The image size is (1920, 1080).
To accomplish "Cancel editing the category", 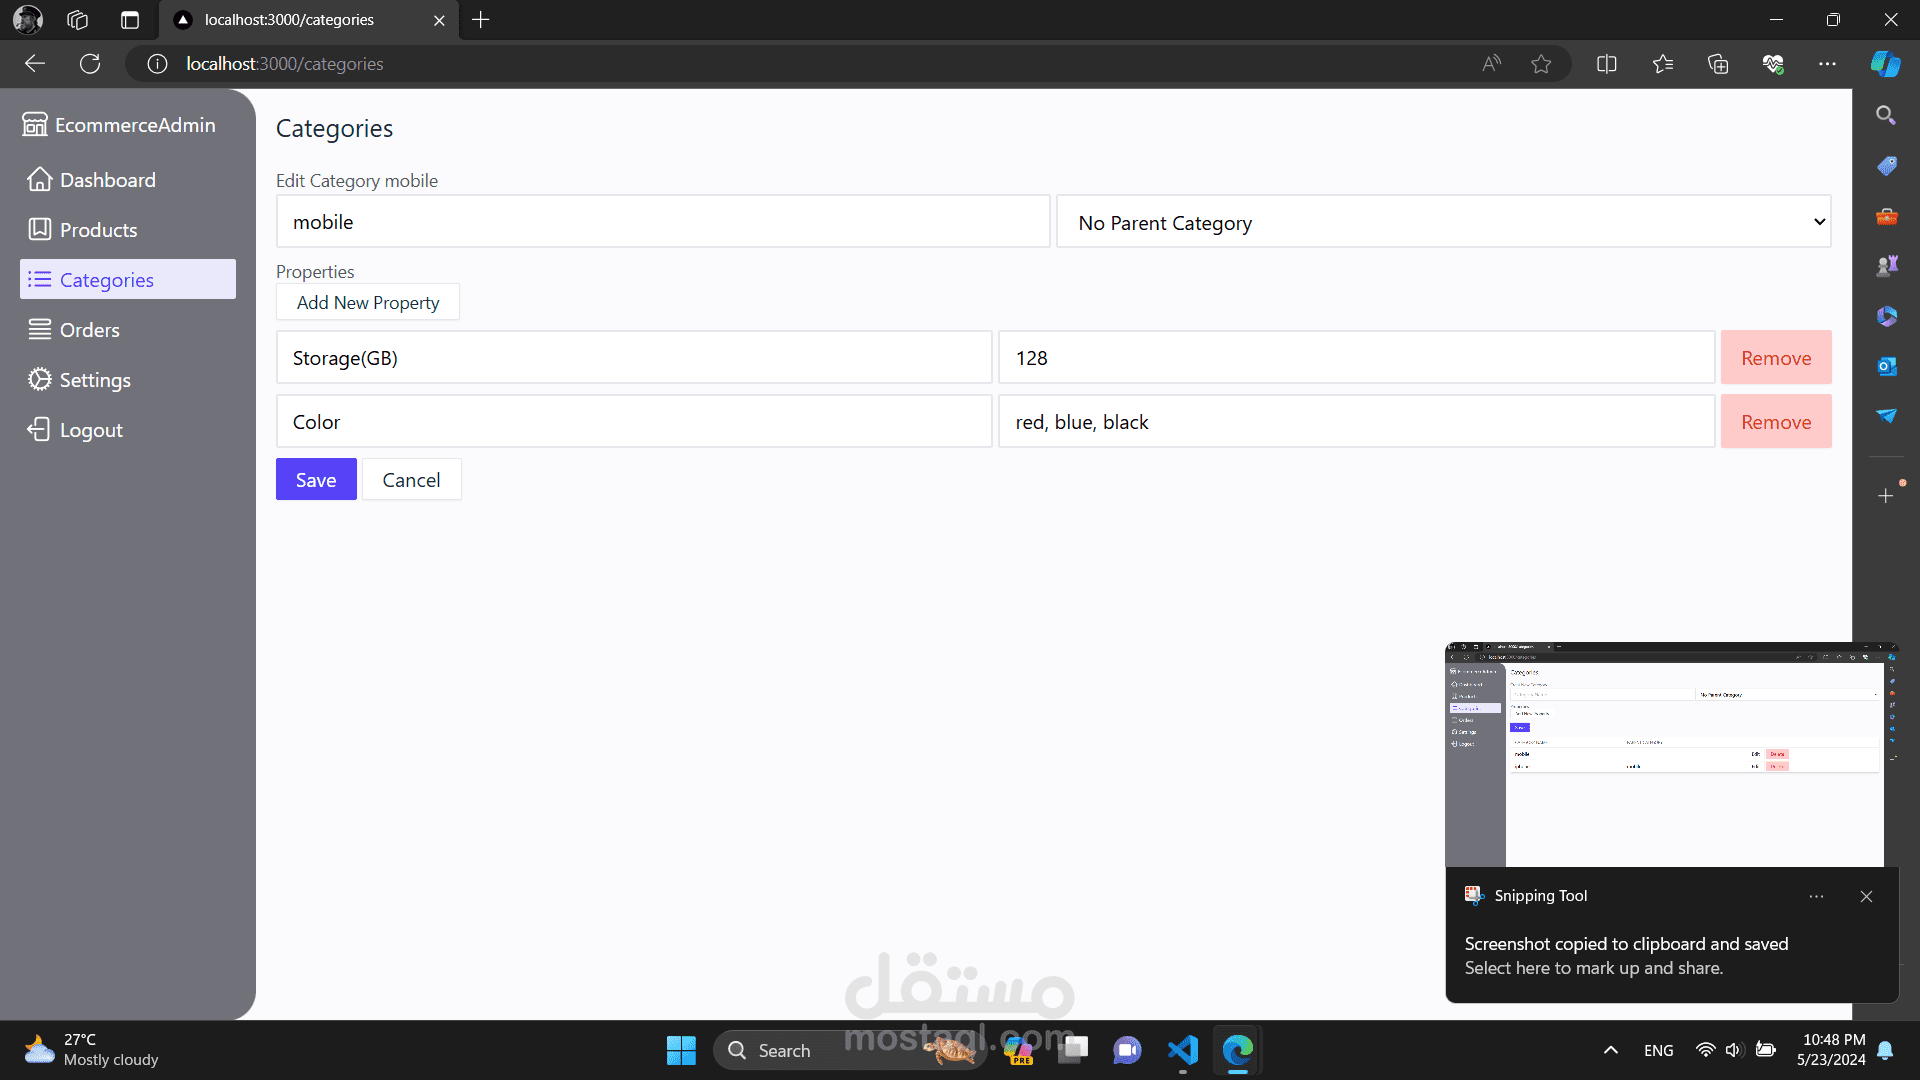I will (411, 480).
